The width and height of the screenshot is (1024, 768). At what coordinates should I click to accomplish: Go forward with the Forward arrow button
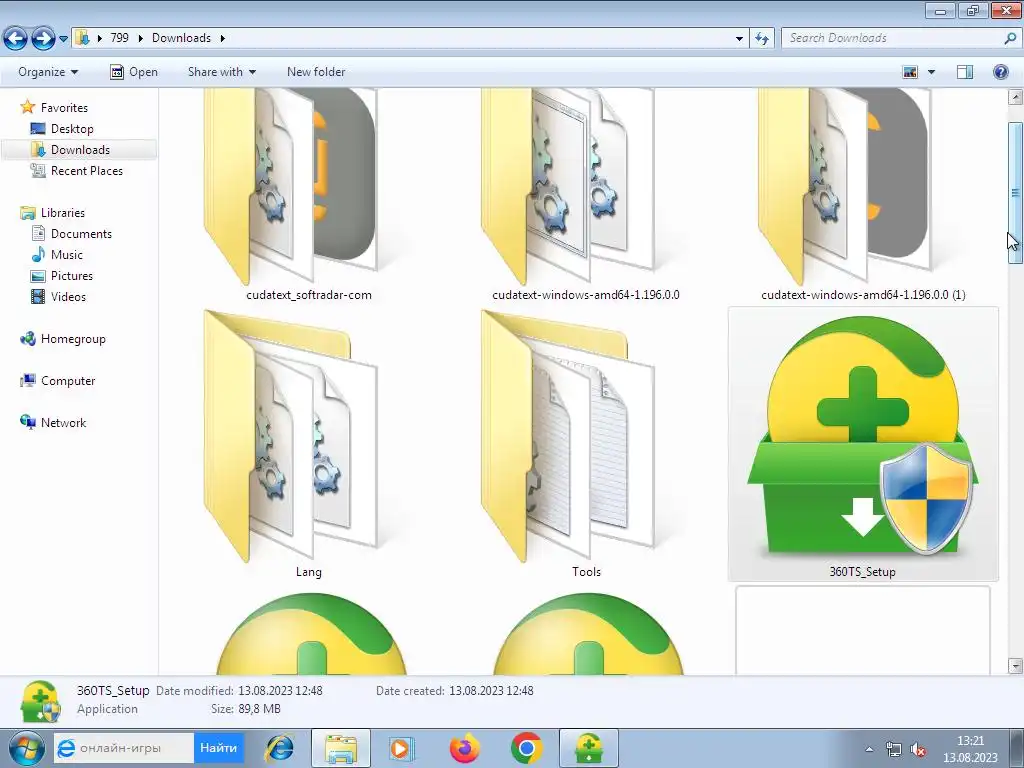(x=43, y=39)
